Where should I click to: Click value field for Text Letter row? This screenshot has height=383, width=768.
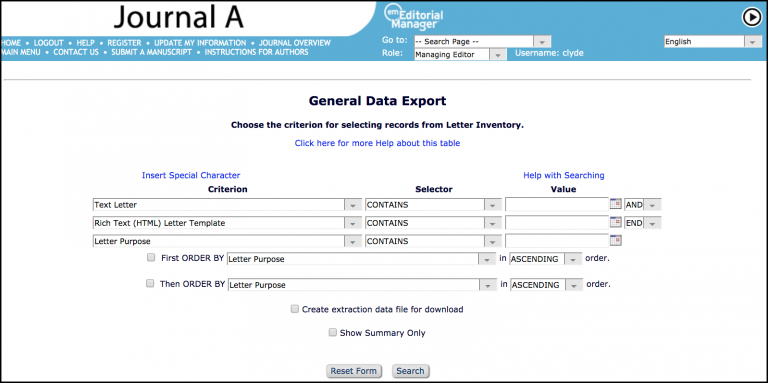(557, 205)
